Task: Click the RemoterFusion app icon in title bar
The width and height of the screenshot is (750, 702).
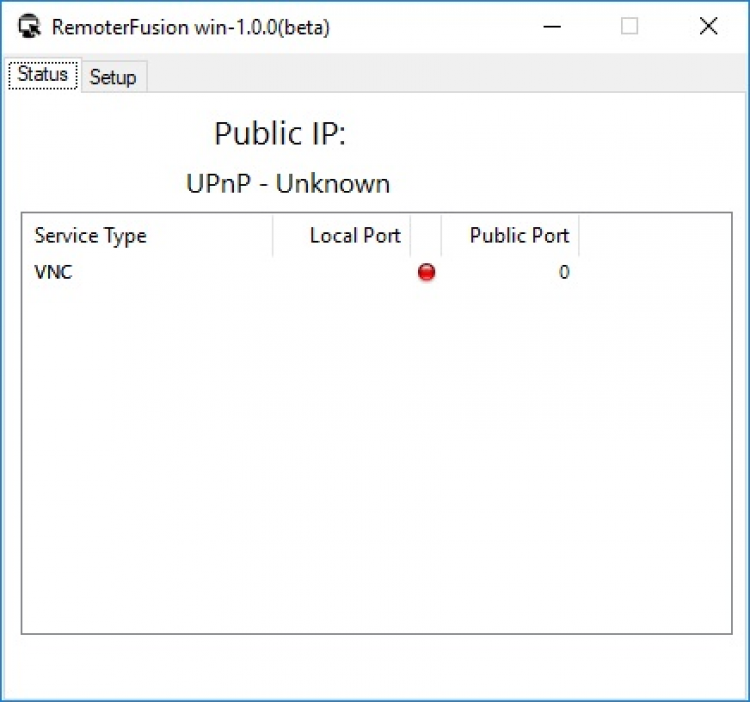Action: (30, 27)
